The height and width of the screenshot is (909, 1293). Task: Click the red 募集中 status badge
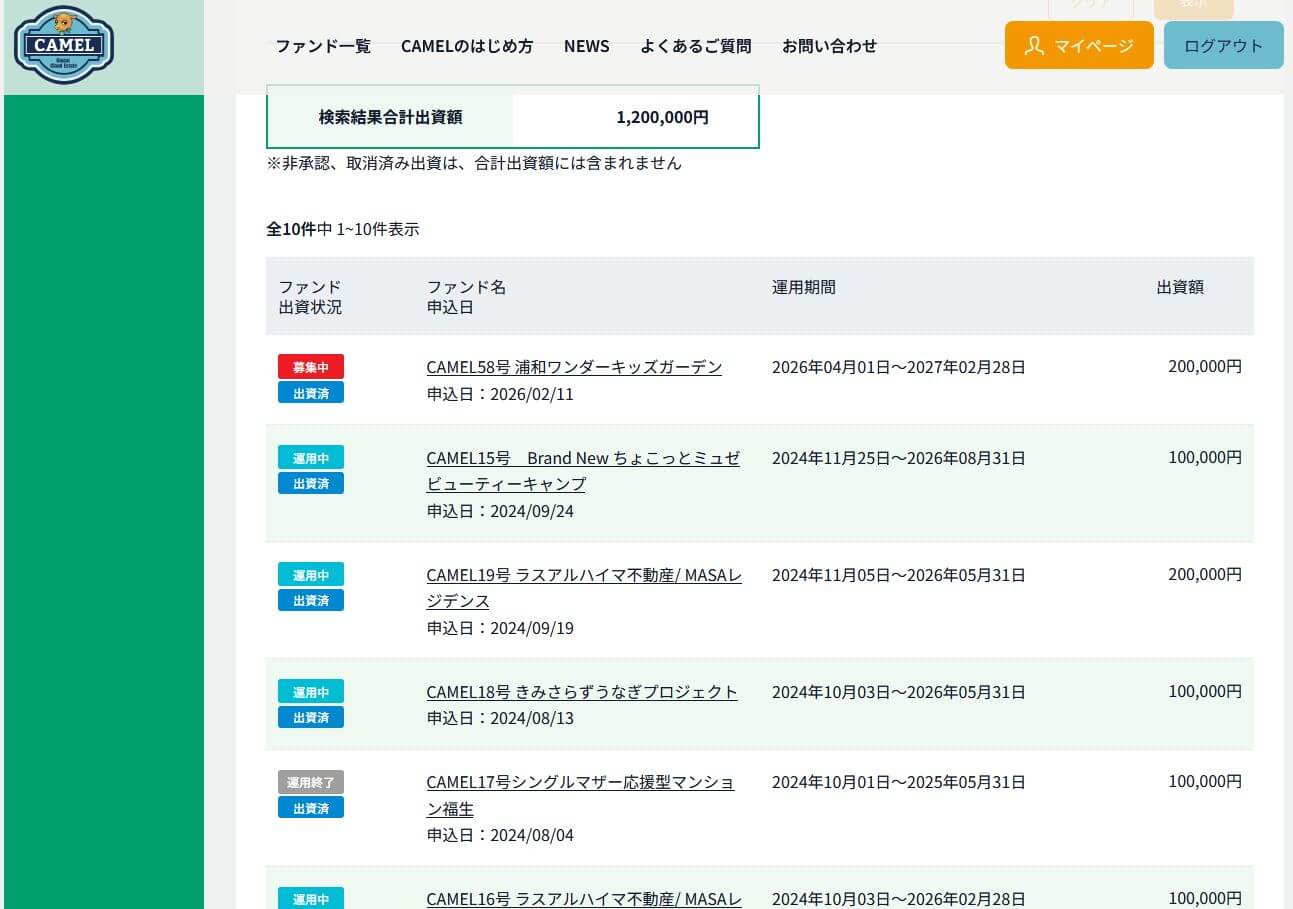pos(310,367)
